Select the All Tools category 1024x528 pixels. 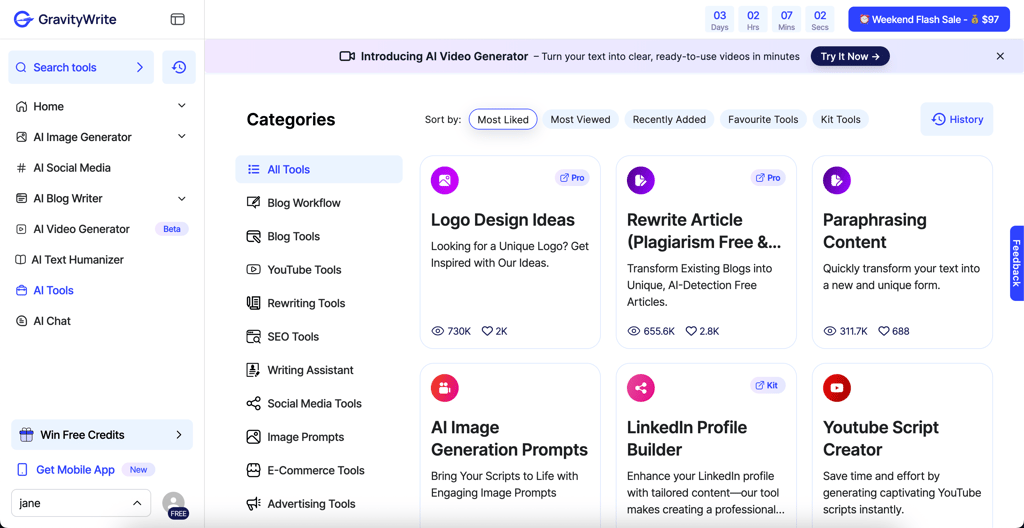319,169
